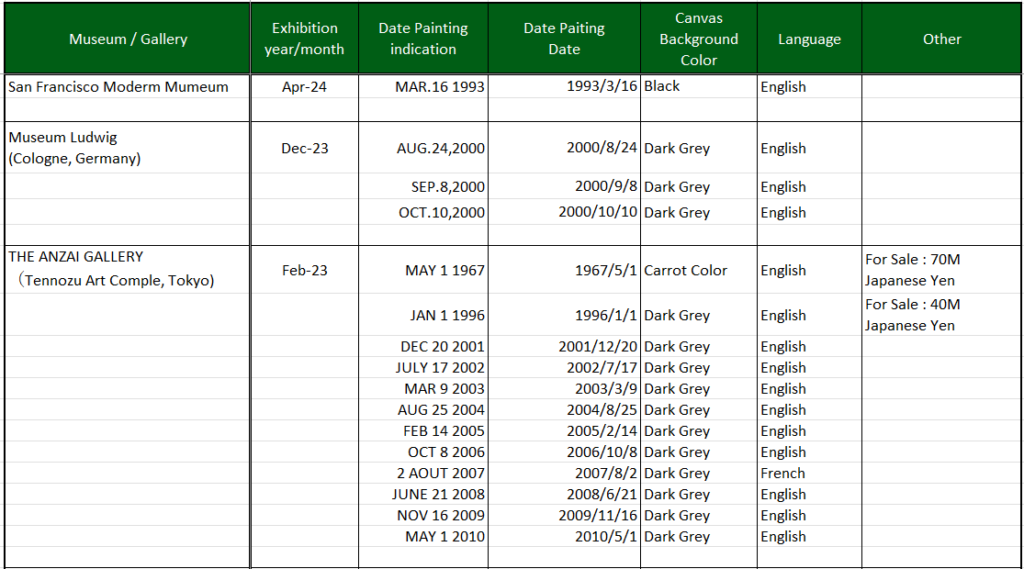Select the 'Museum Ludwig (Cologne, Germany)' cell
Screen dimensions: 1024x569
(x=127, y=148)
